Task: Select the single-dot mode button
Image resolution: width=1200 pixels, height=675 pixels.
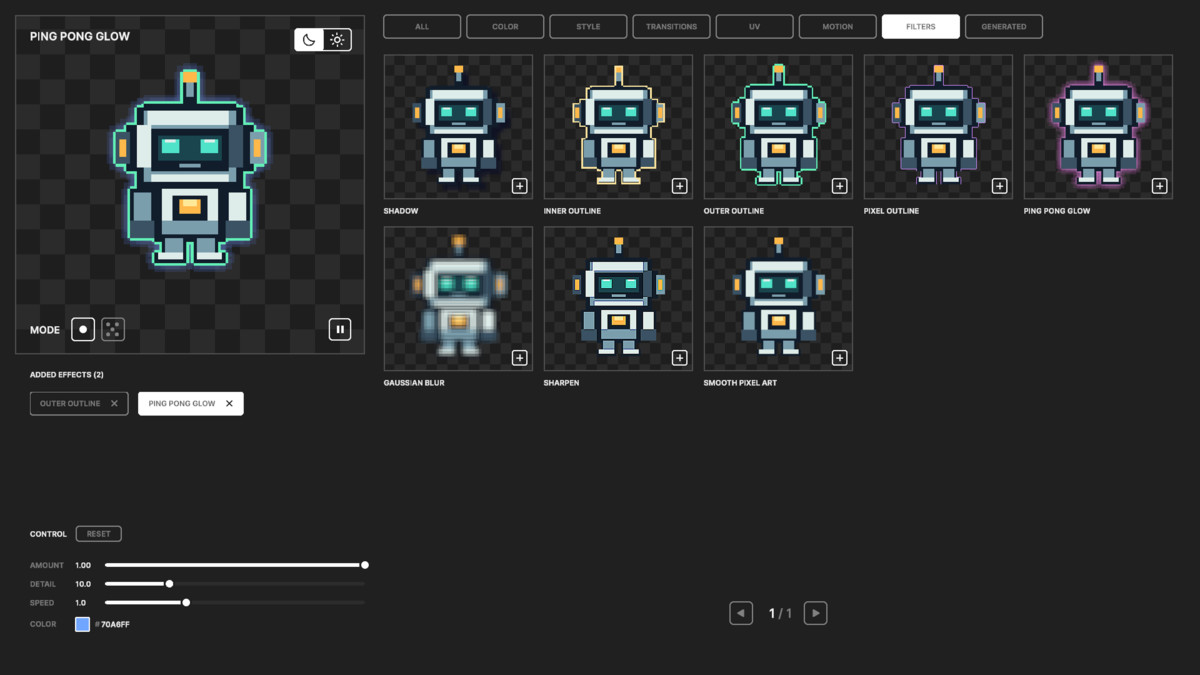Action: click(83, 329)
